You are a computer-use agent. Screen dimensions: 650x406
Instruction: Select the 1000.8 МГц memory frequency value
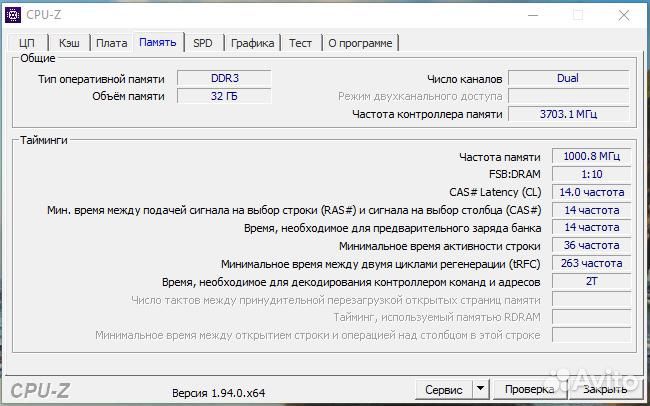pos(592,156)
